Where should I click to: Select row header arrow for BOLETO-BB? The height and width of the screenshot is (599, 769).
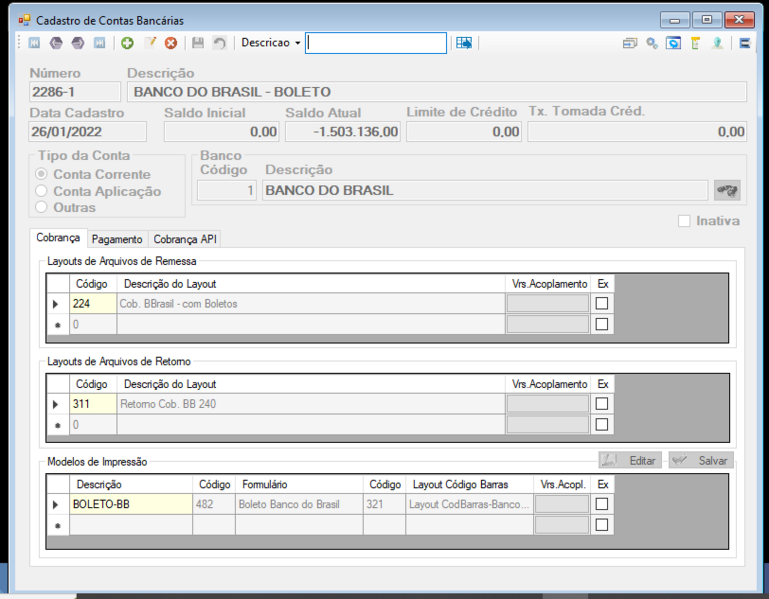(58, 504)
